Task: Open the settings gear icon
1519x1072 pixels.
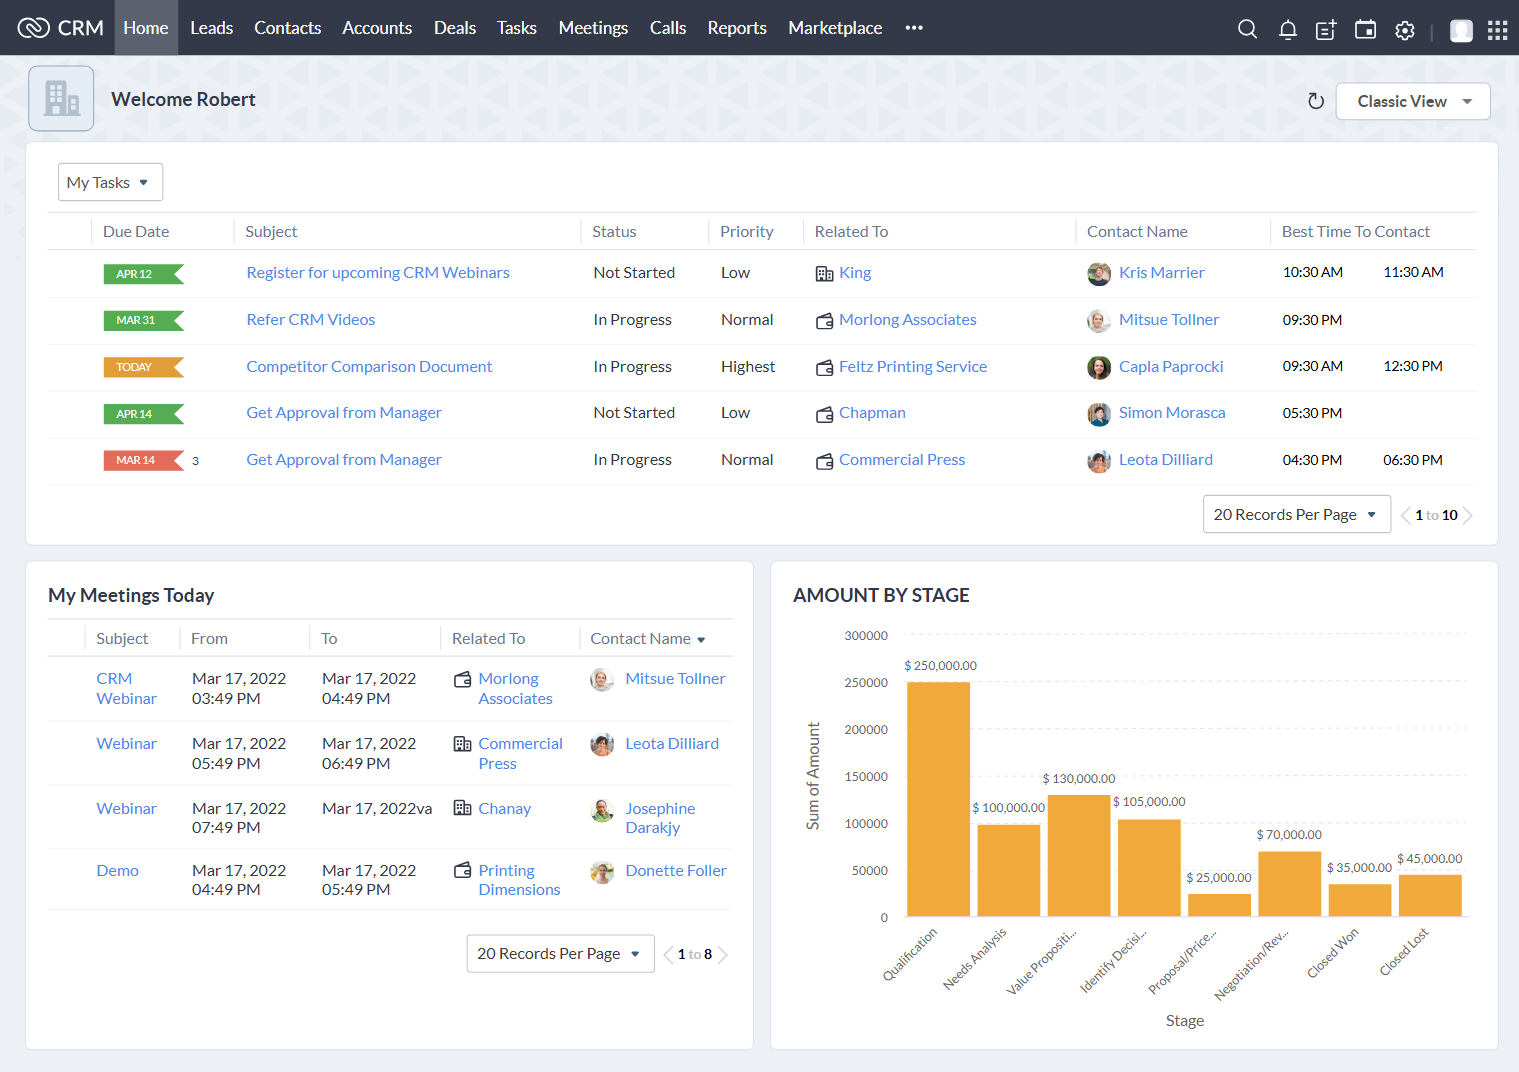Action: 1405,30
